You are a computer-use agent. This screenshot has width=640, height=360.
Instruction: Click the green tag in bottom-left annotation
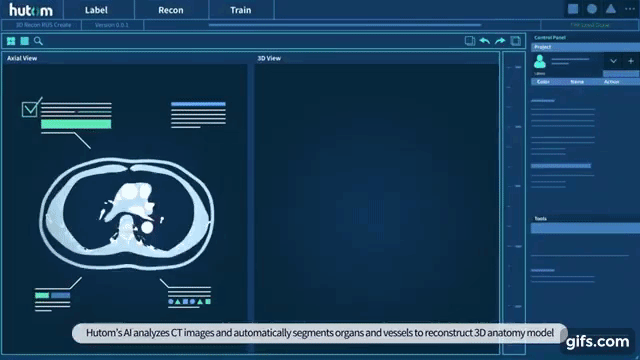(x=42, y=295)
